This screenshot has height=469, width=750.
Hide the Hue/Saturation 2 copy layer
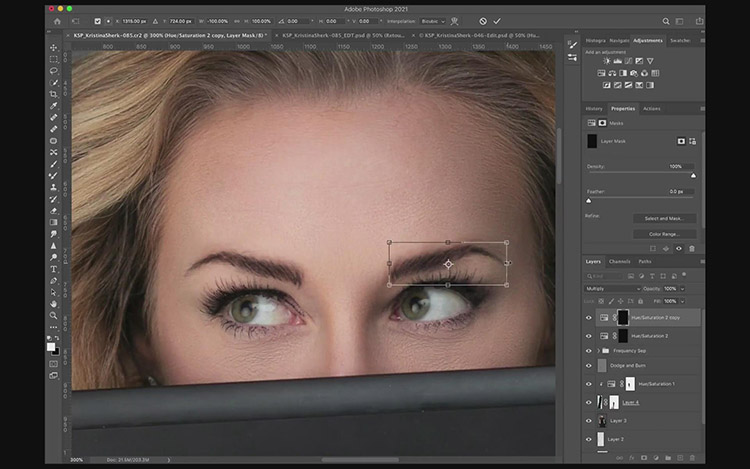click(588, 317)
